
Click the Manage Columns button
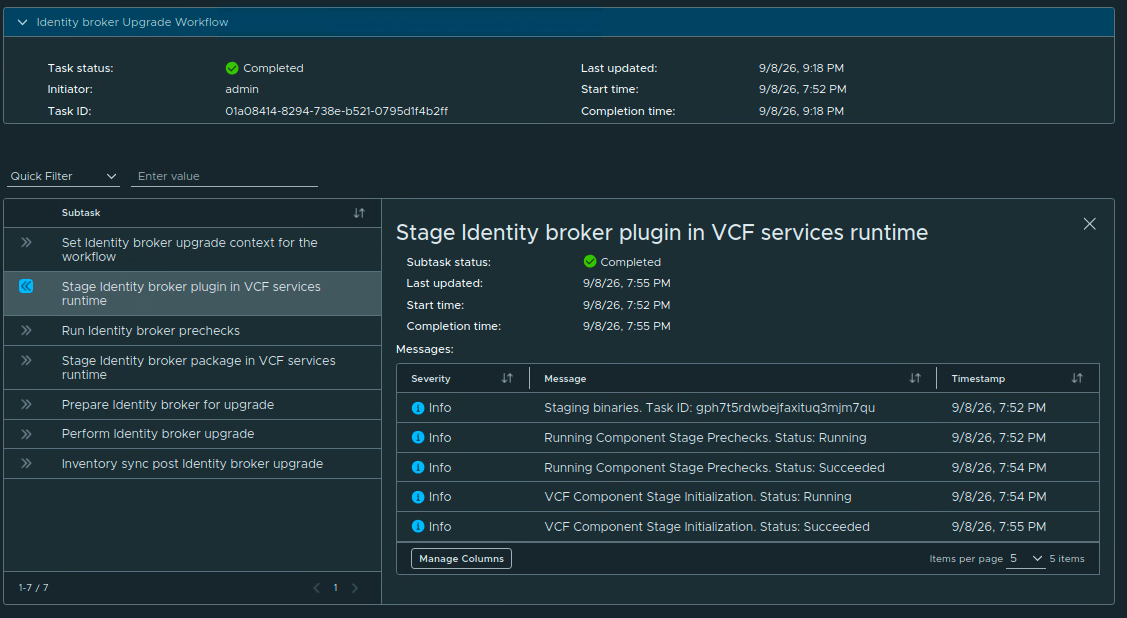click(461, 558)
